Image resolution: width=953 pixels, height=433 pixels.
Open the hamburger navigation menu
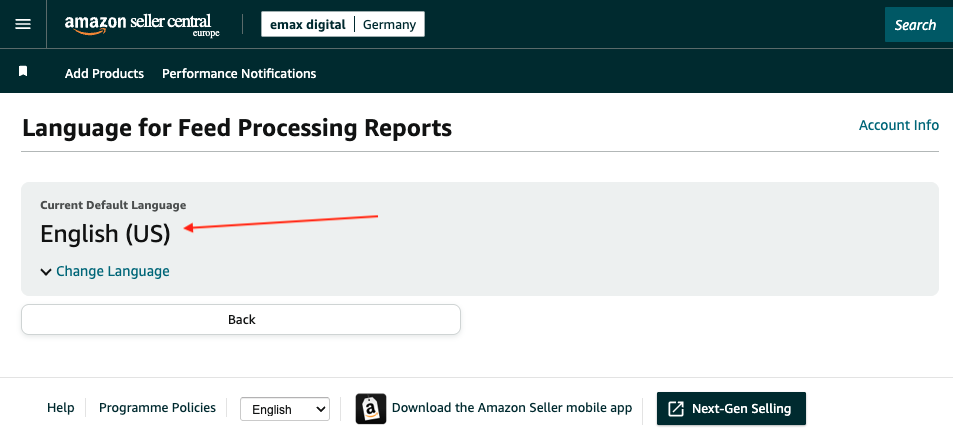23,24
